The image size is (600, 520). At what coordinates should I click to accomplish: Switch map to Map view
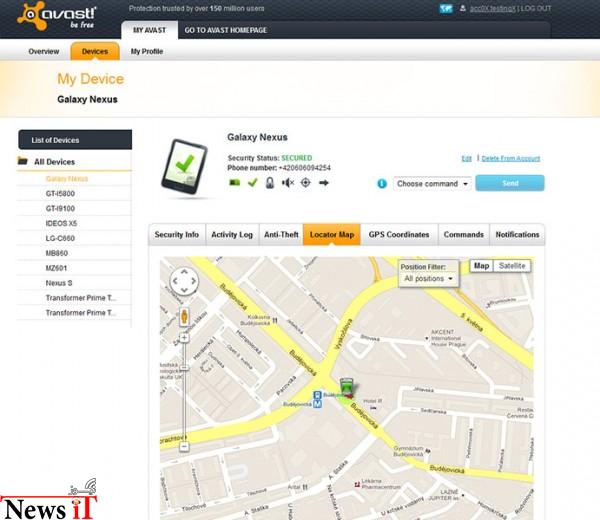481,266
